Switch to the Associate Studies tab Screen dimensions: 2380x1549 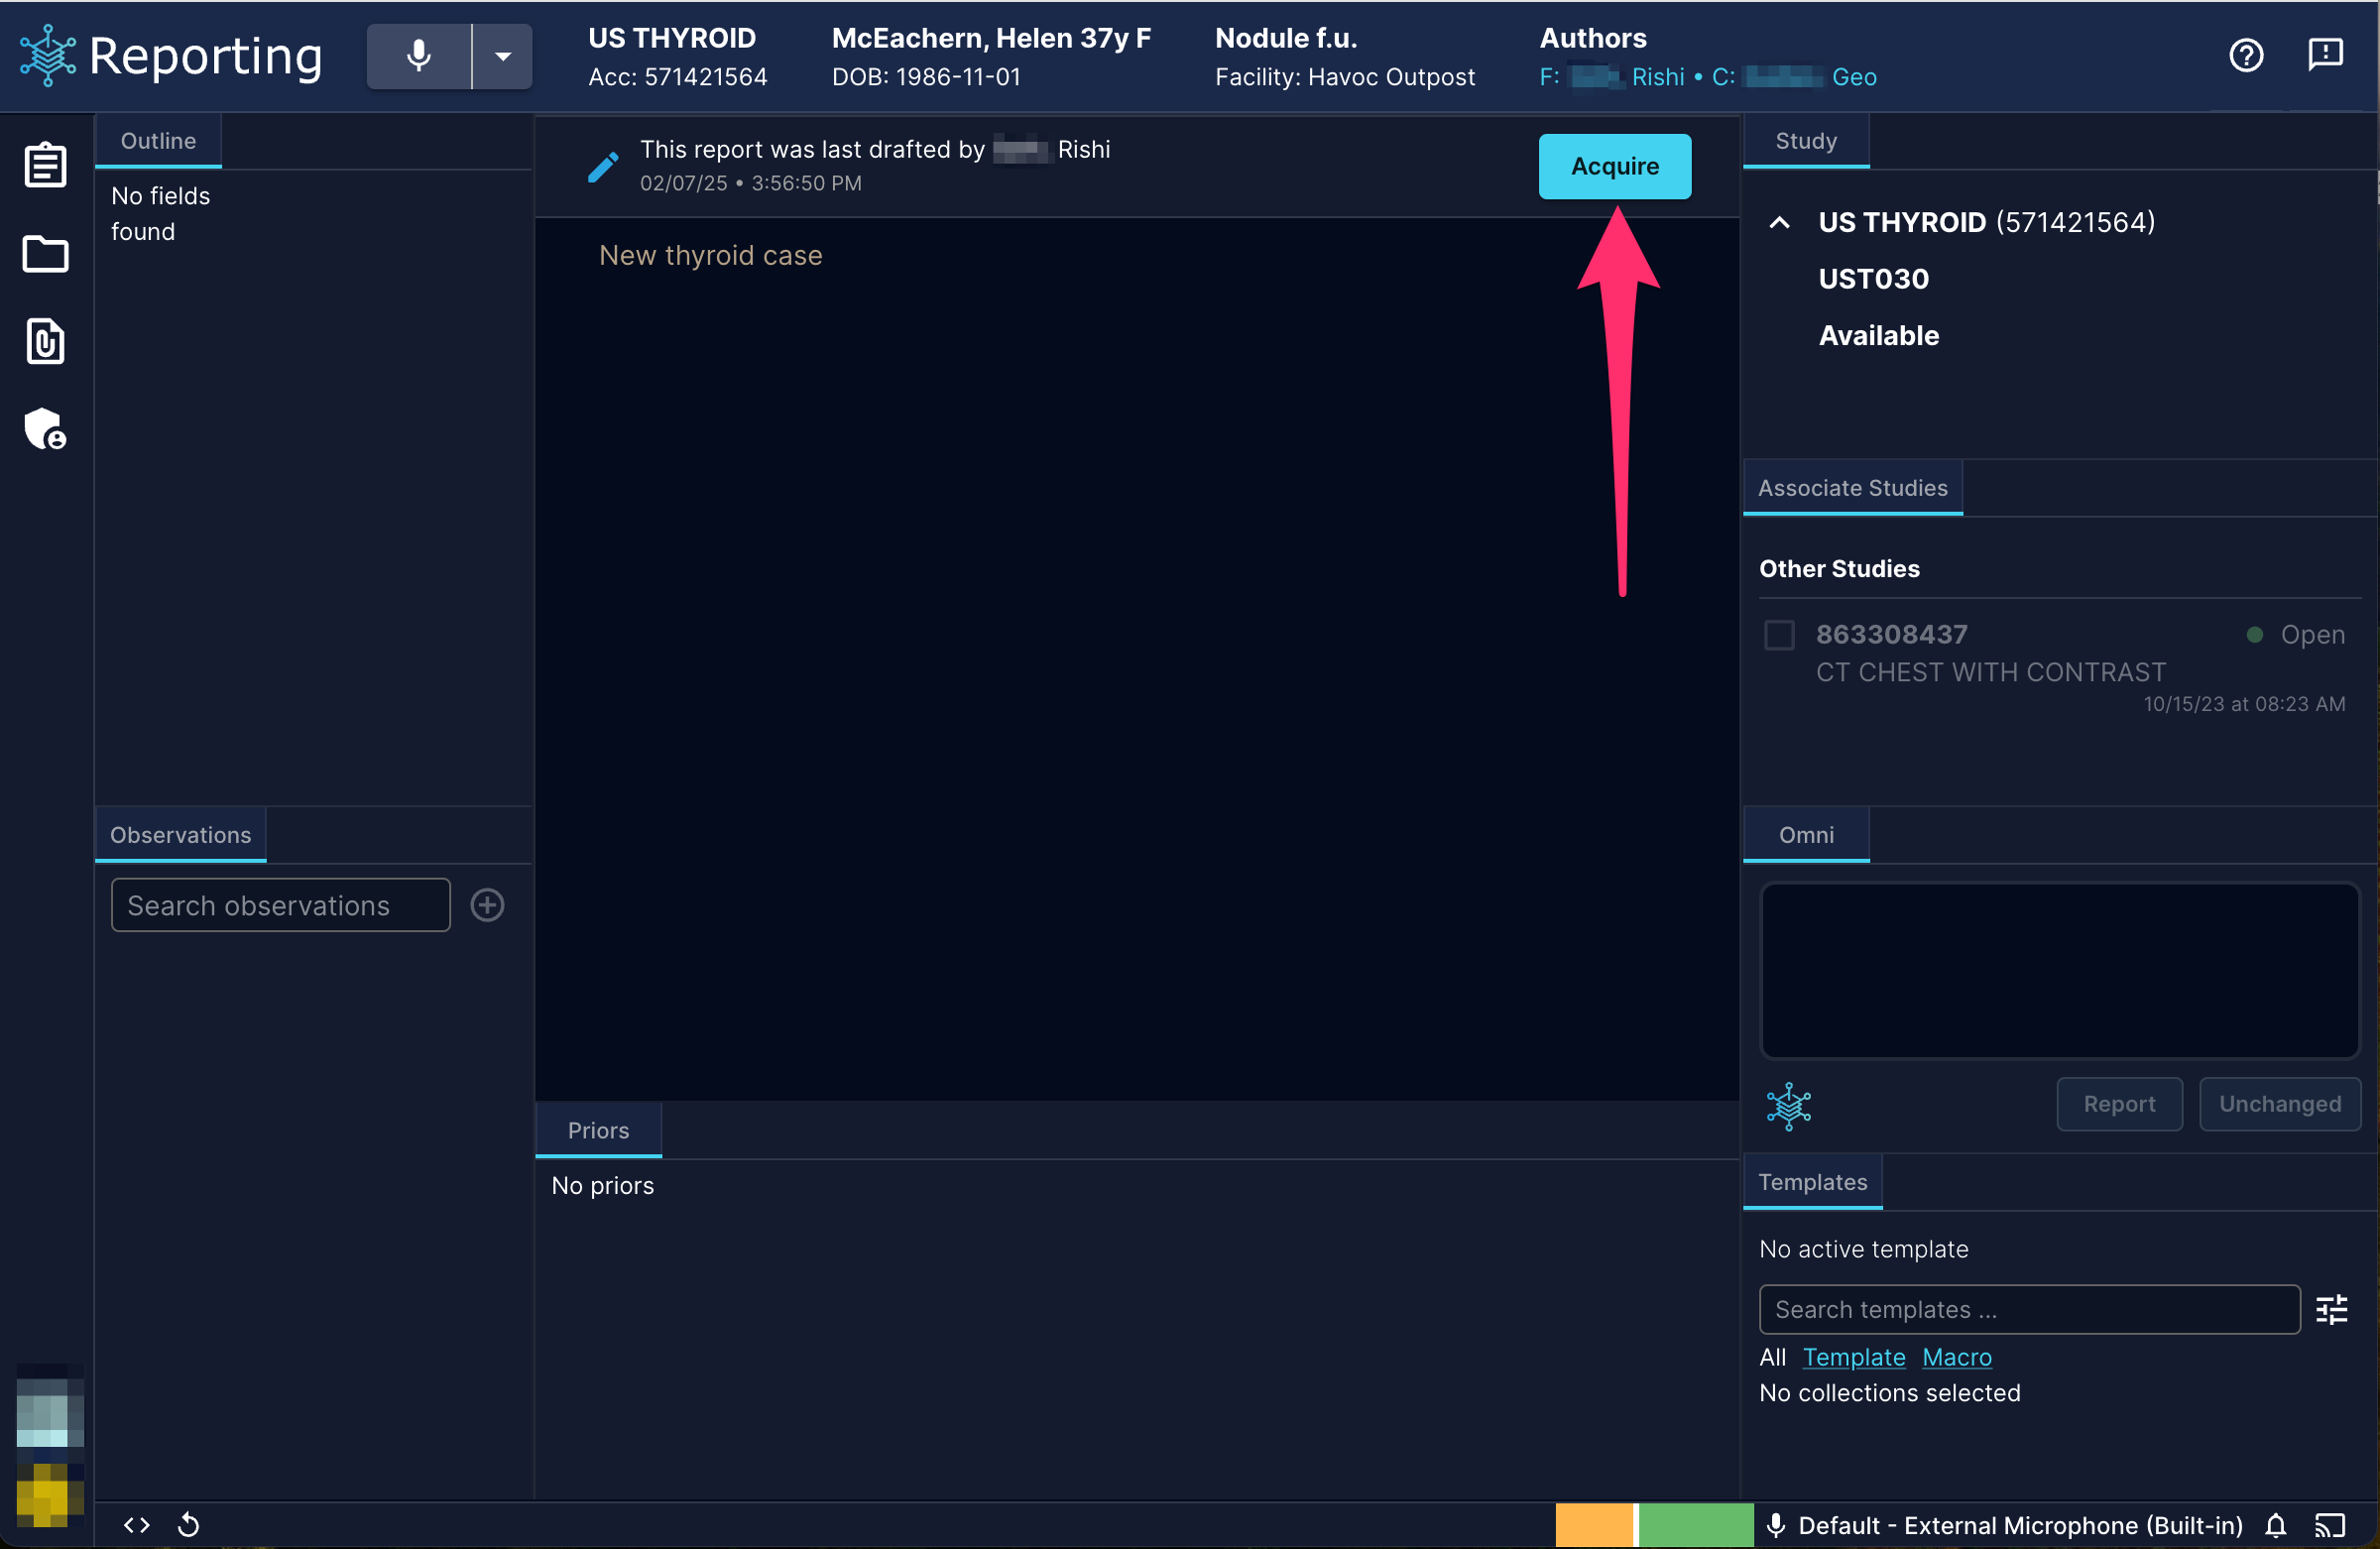click(x=1852, y=488)
